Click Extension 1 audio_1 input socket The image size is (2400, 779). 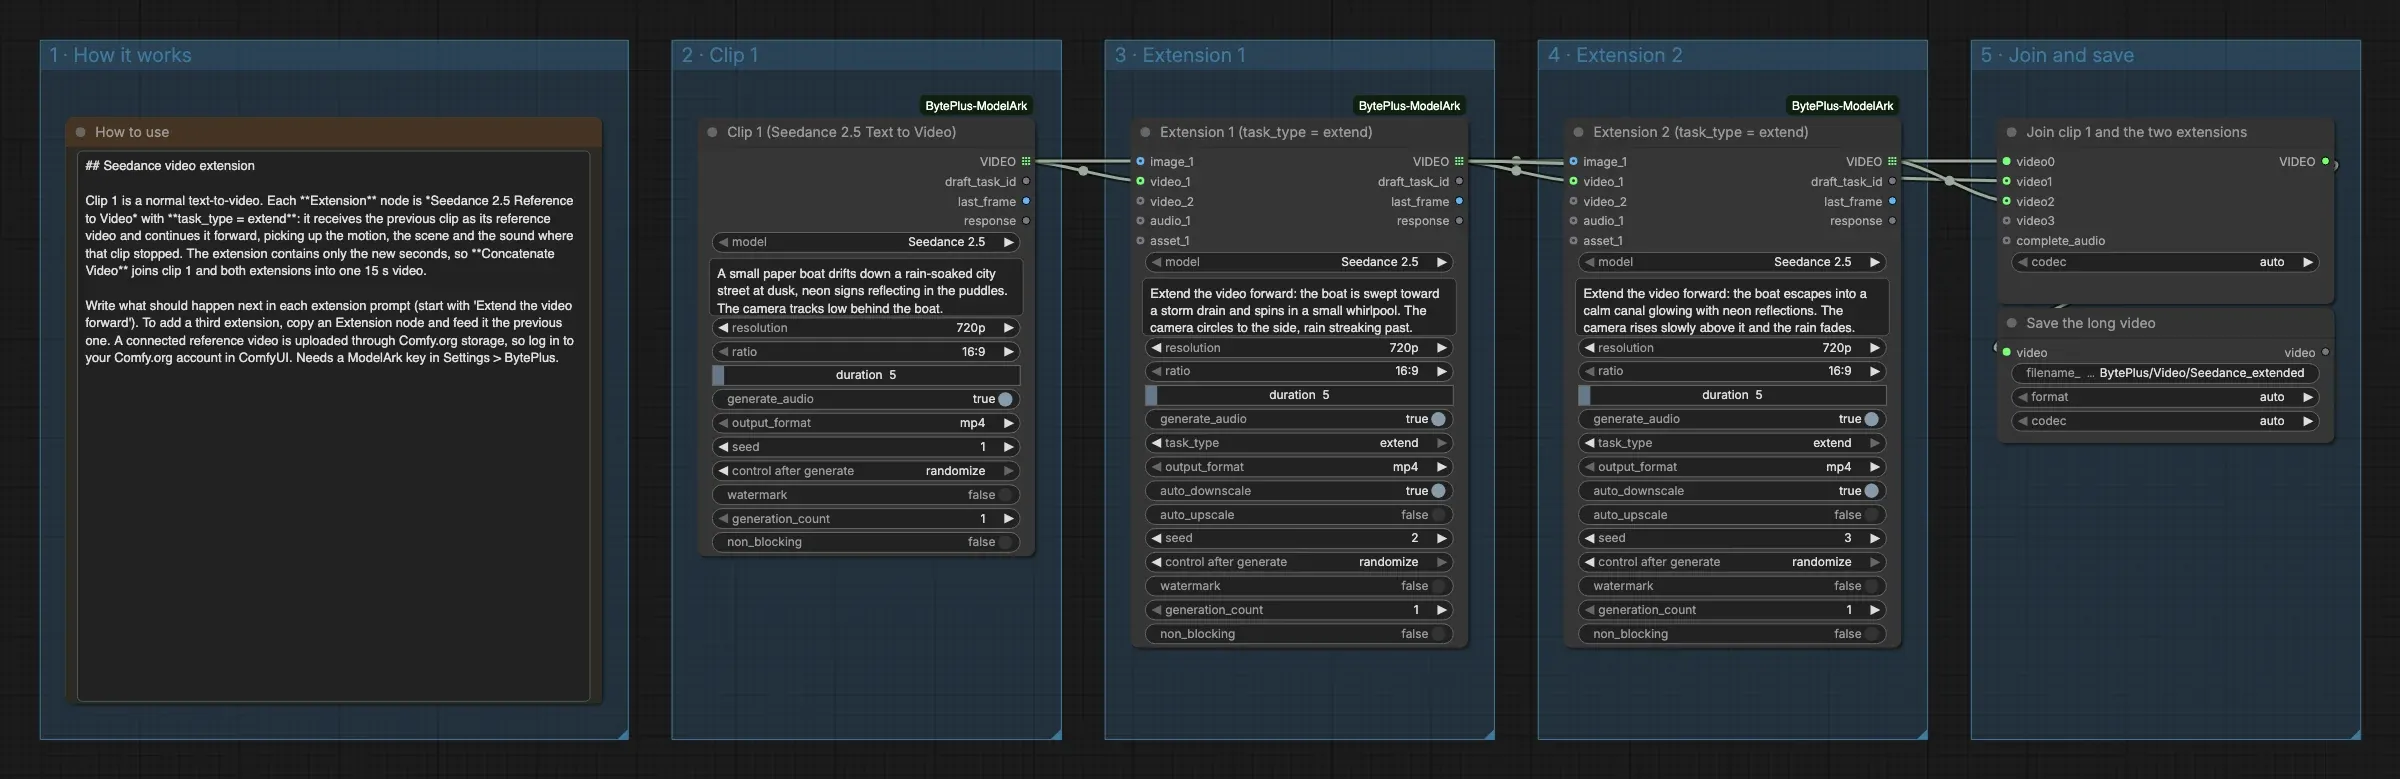[1140, 221]
